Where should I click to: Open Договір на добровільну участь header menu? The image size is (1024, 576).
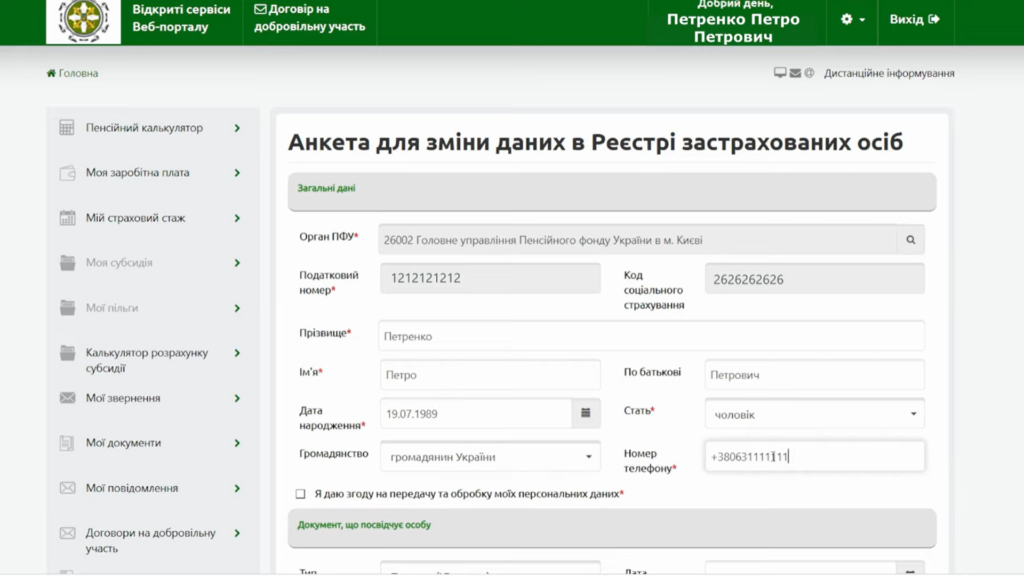309,18
